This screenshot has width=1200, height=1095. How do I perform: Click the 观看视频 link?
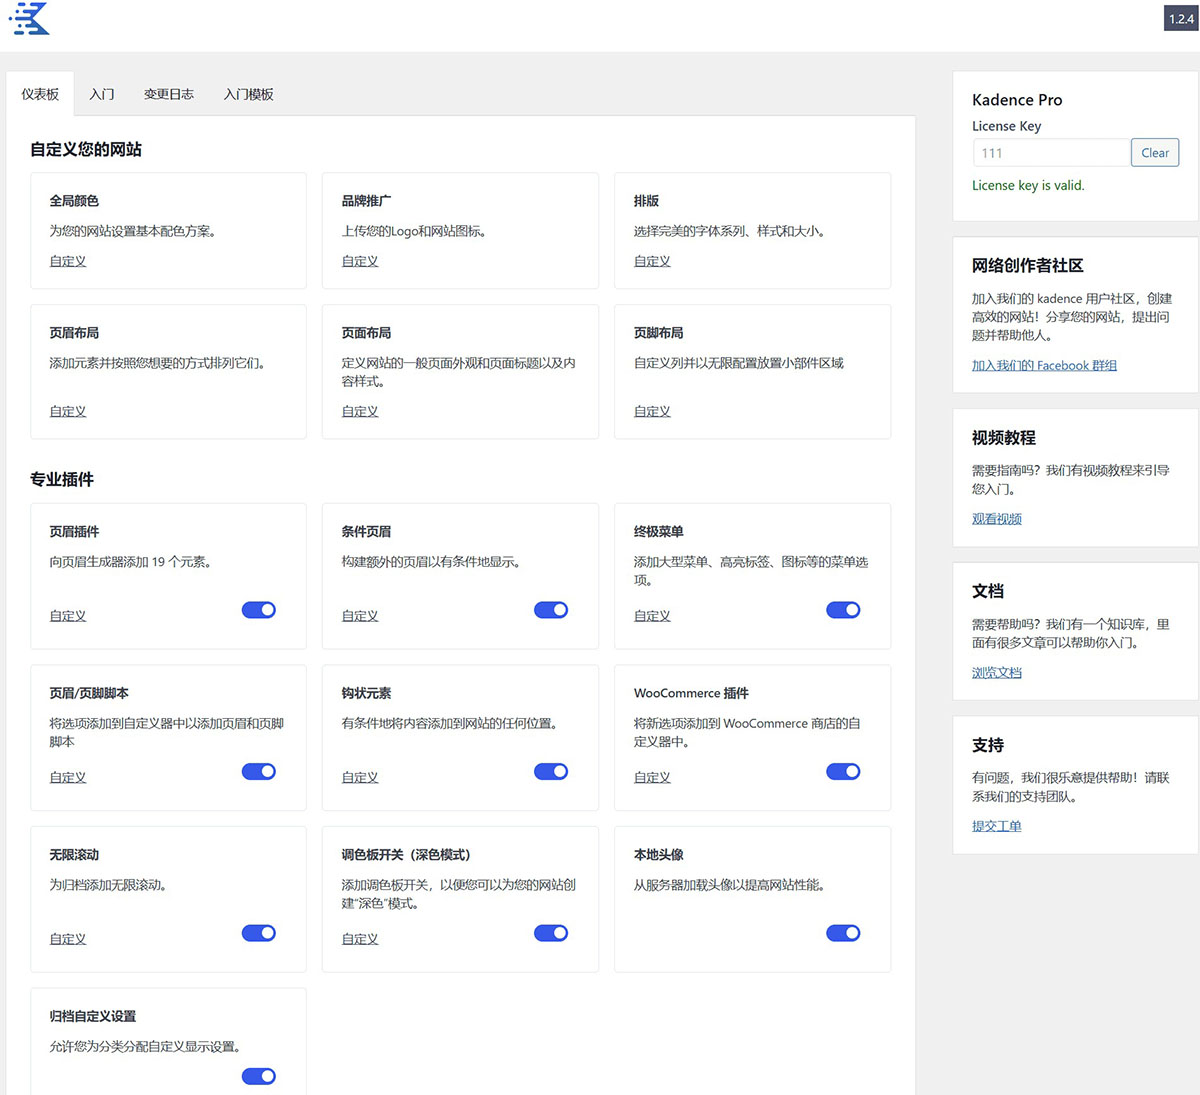point(997,519)
